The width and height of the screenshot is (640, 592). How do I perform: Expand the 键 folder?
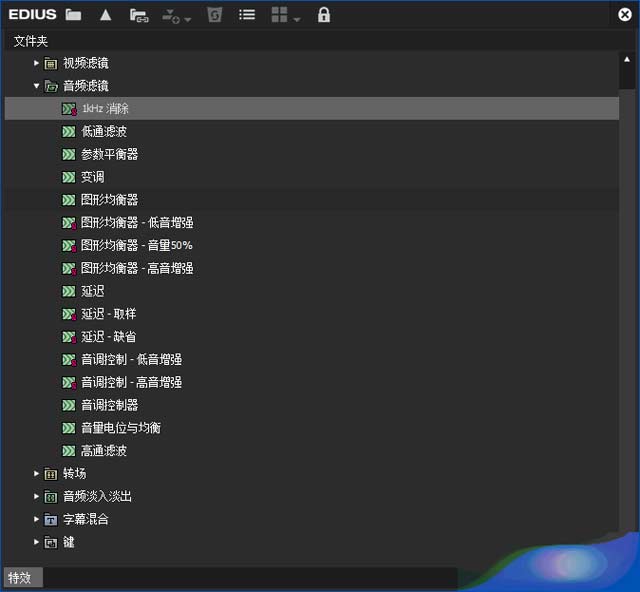pos(36,542)
